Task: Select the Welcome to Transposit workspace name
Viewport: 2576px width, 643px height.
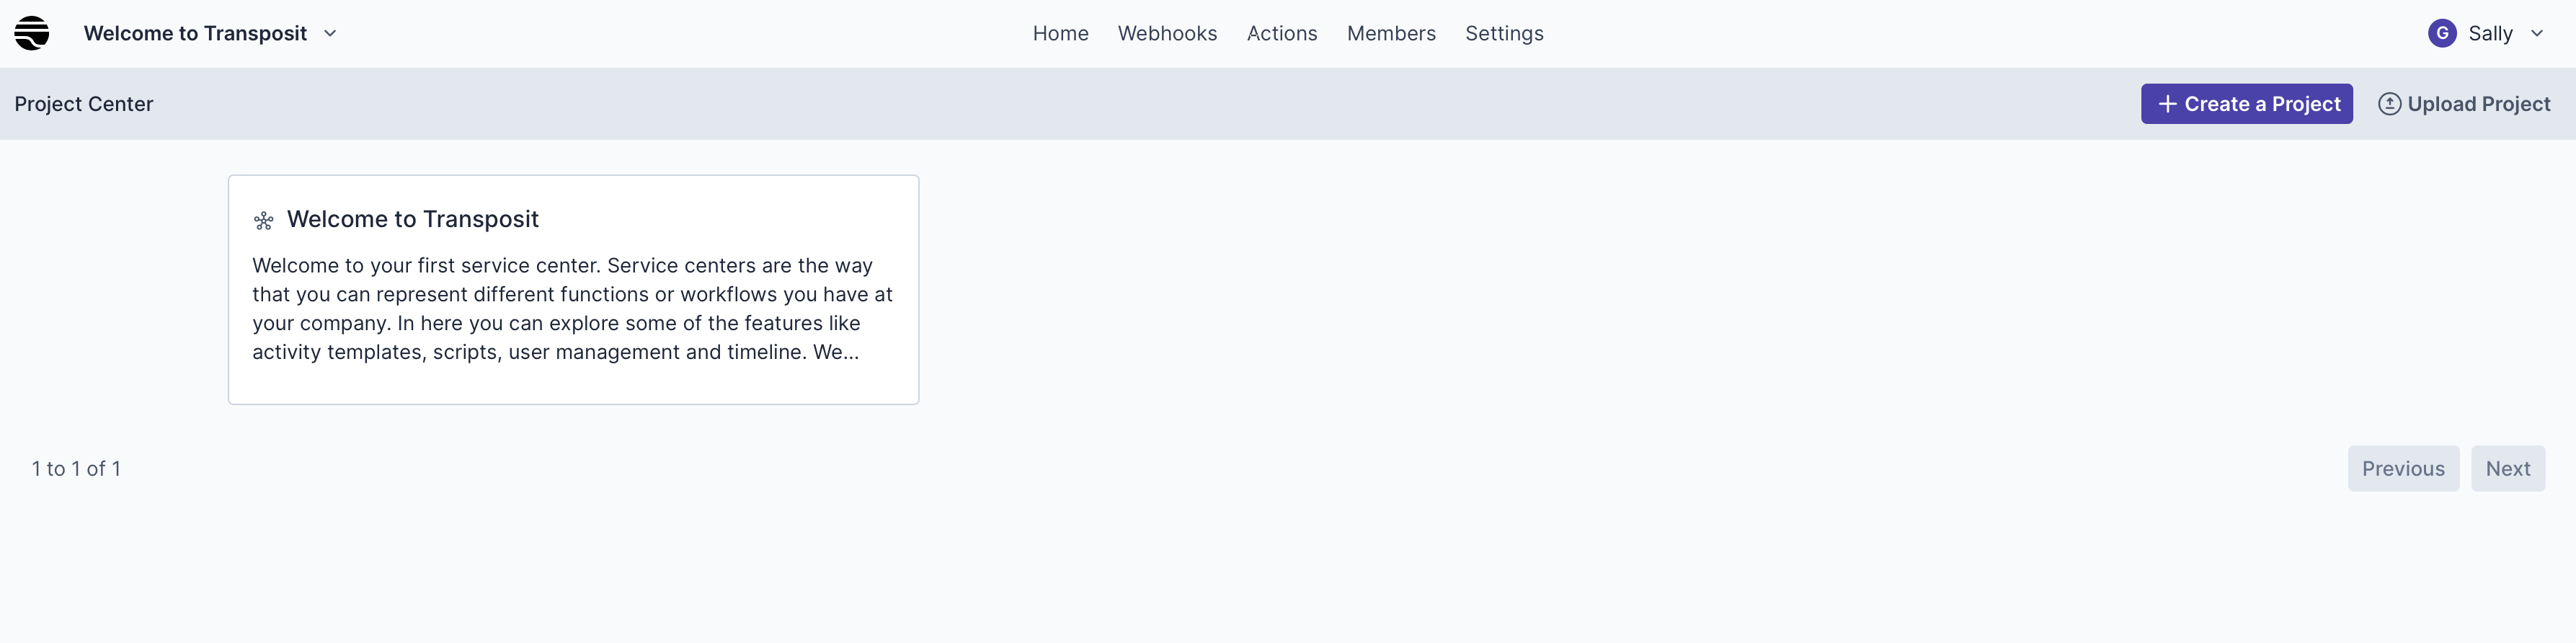Action: point(195,33)
